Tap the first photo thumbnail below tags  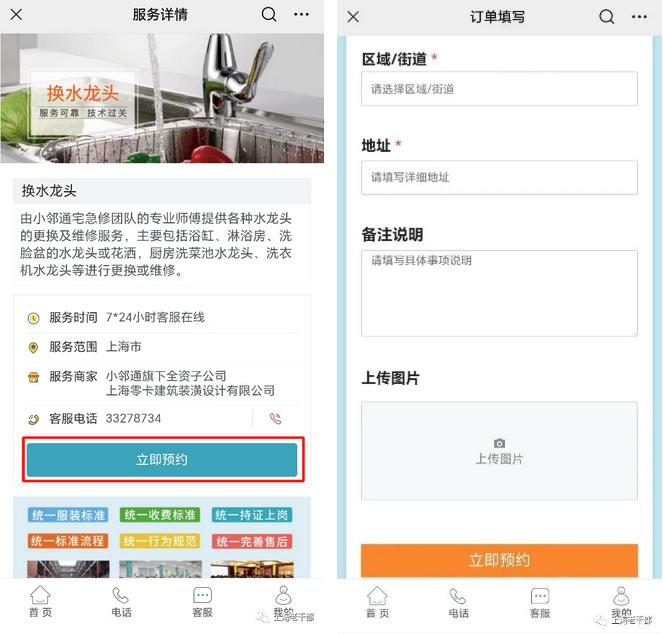pyautogui.click(x=68, y=569)
